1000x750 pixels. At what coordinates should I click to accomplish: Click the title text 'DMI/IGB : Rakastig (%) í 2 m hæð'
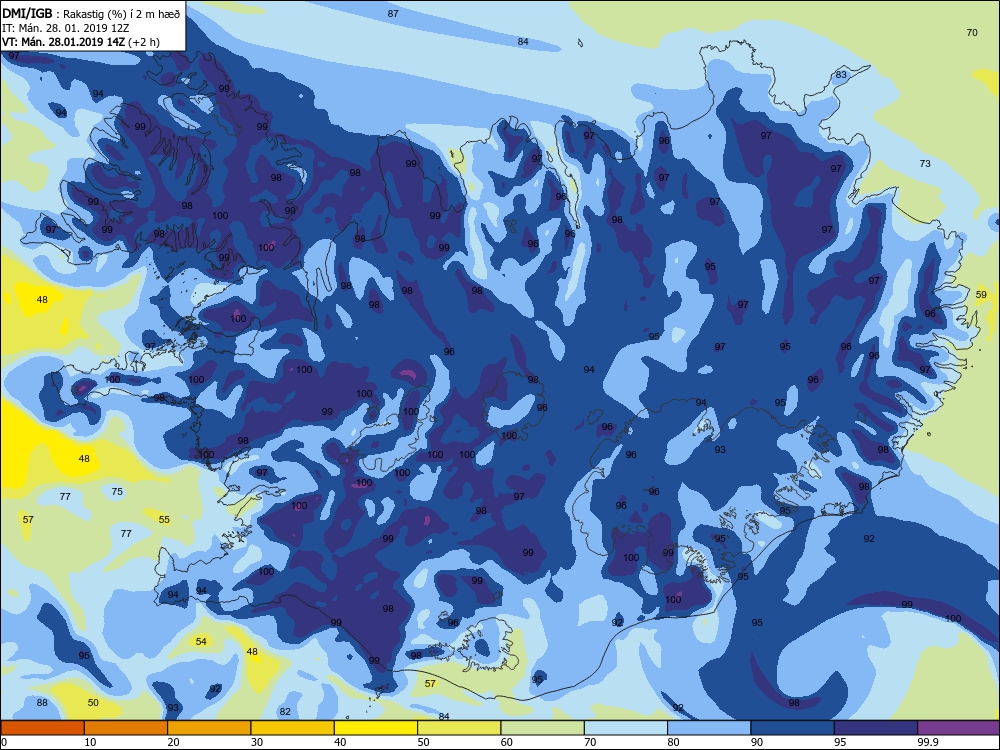coord(92,14)
